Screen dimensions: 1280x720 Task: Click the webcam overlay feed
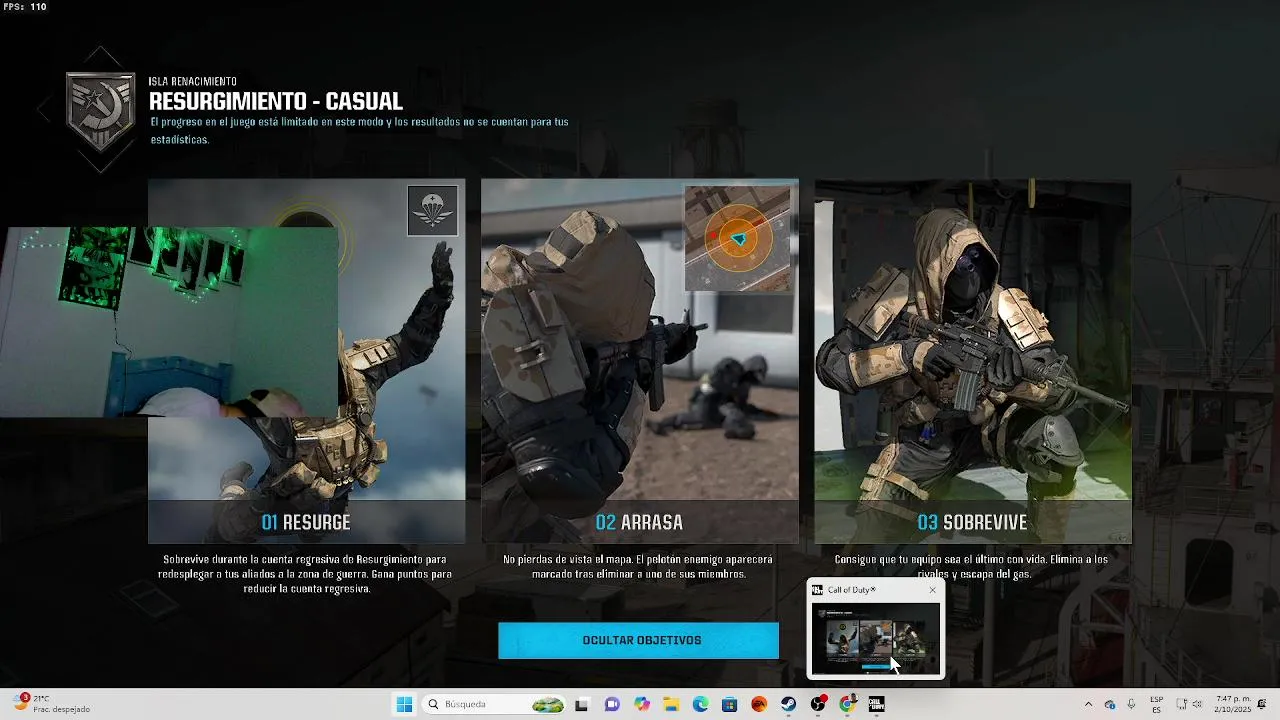pyautogui.click(x=168, y=322)
